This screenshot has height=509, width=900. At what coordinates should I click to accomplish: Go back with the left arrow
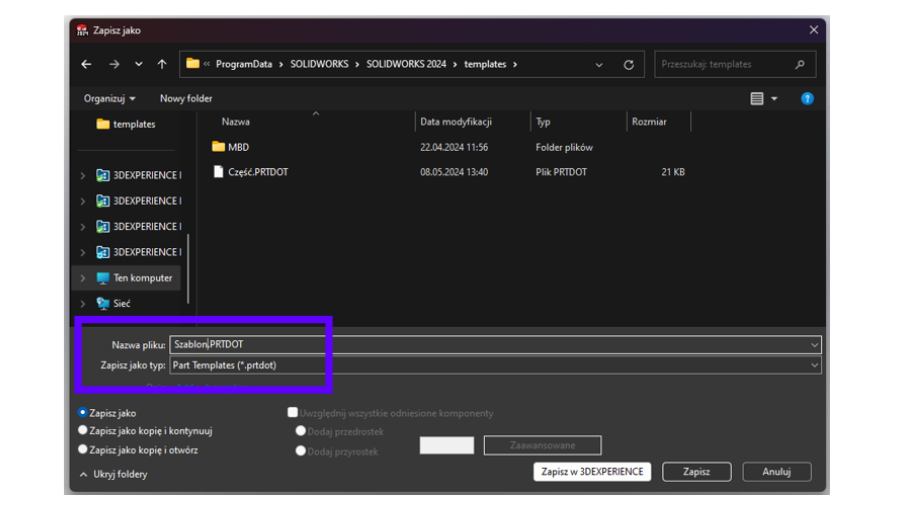(86, 64)
